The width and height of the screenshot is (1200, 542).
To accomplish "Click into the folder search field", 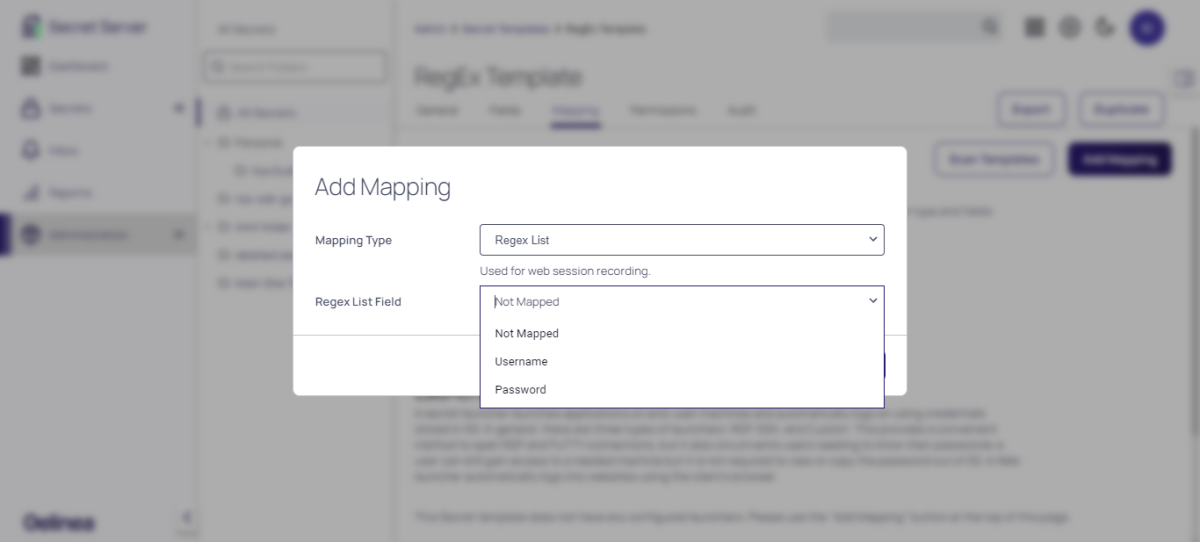I will pos(294,67).
